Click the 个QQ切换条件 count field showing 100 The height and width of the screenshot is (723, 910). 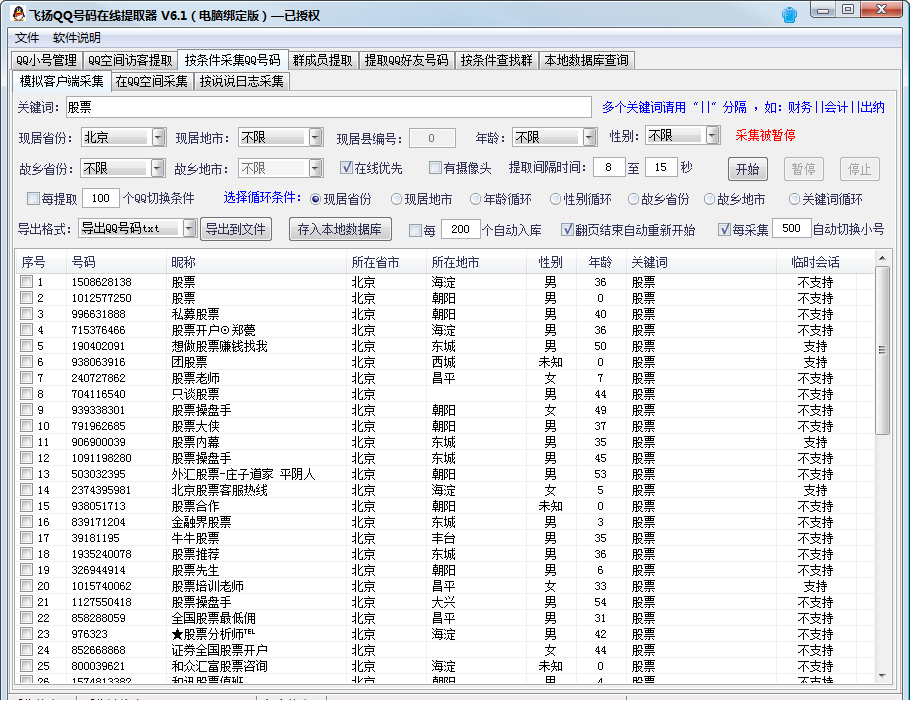click(x=101, y=198)
